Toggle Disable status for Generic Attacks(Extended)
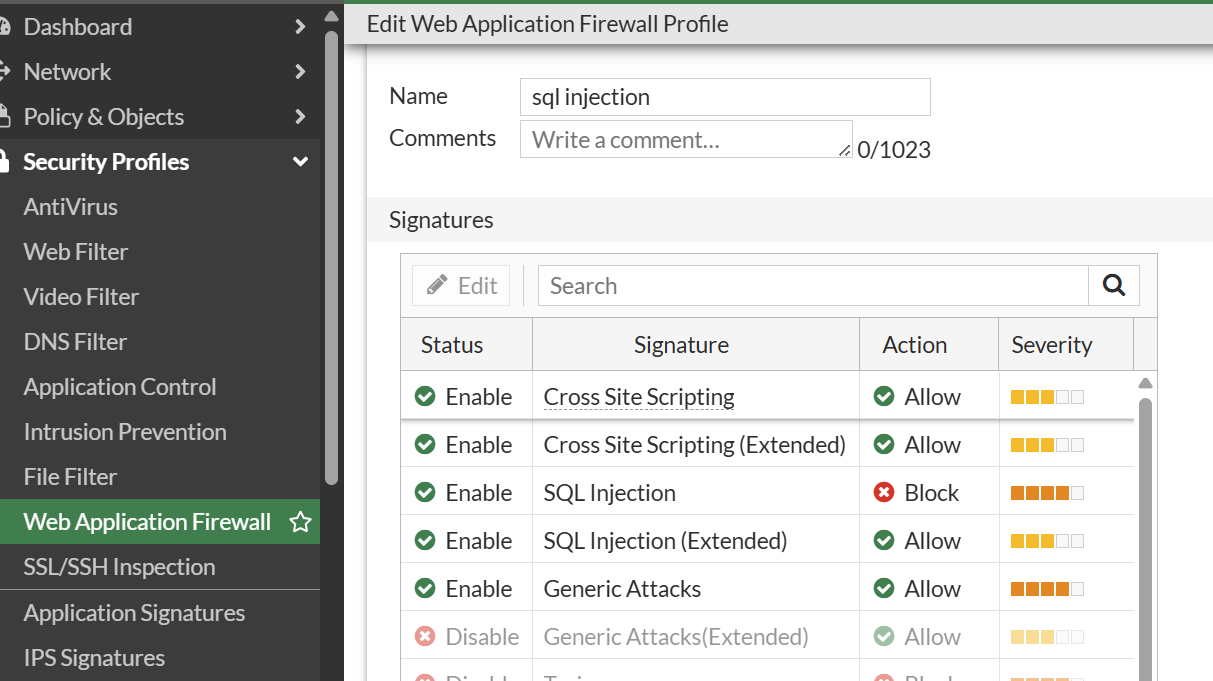 425,637
